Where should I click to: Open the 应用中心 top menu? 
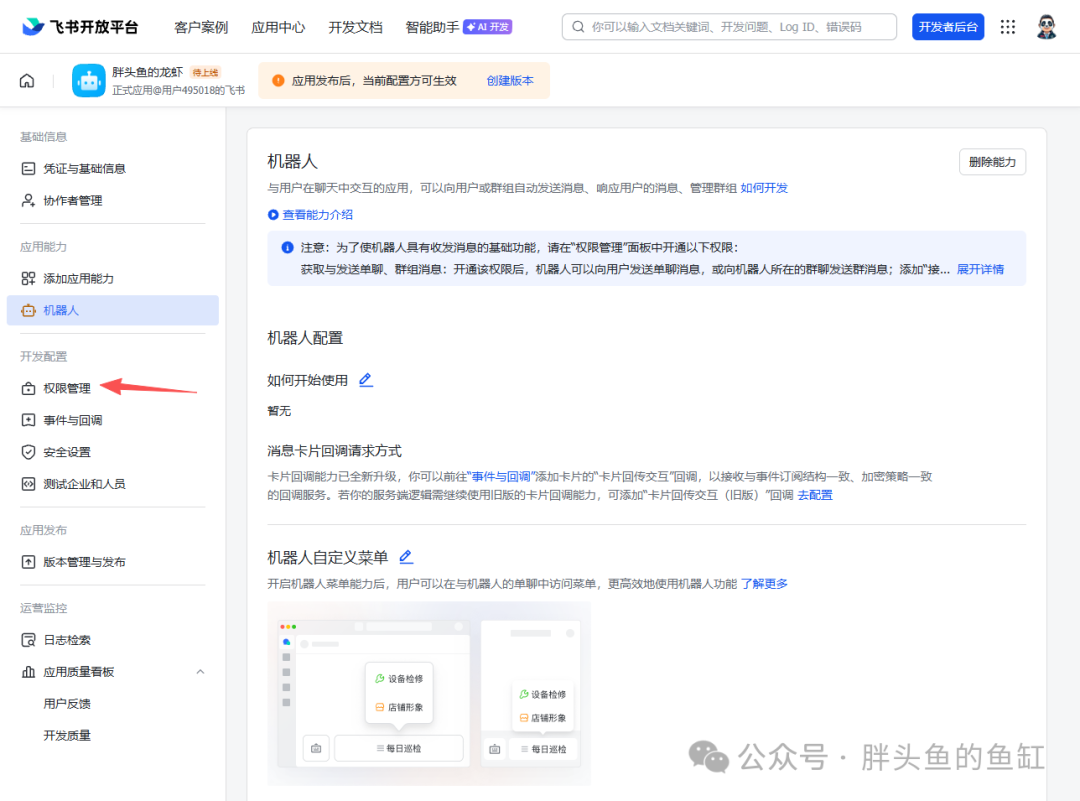[278, 28]
